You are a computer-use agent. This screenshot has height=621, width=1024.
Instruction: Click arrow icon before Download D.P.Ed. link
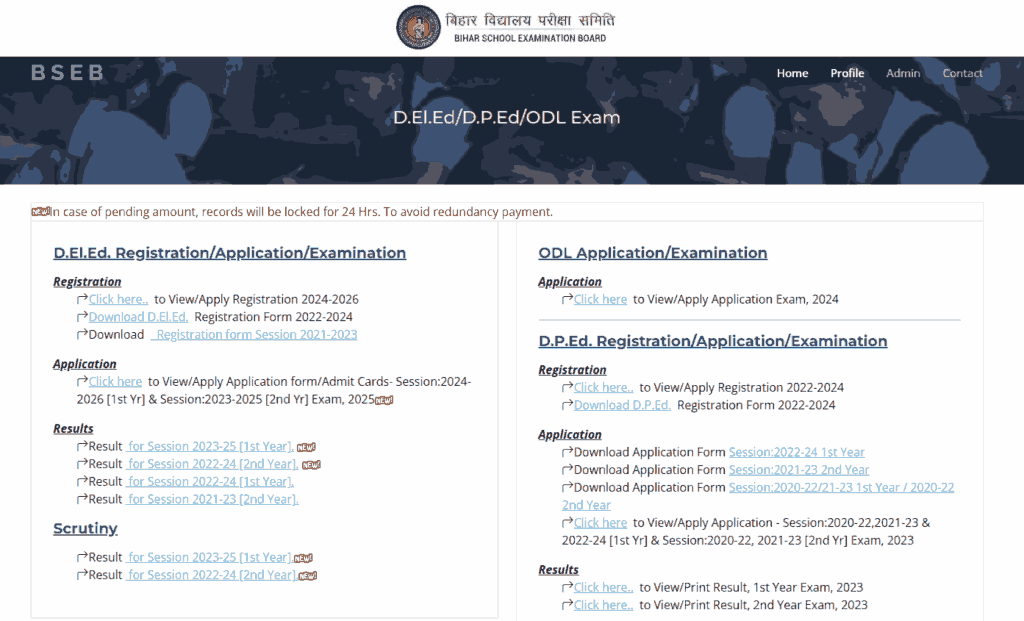568,405
